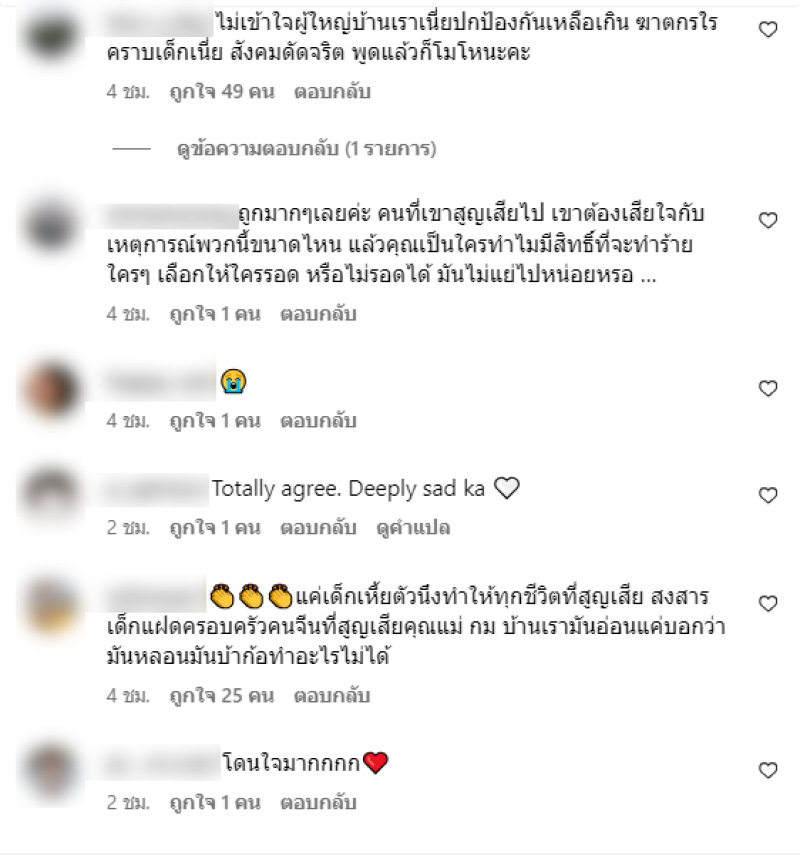Reply to the crying emoji comment

point(318,421)
